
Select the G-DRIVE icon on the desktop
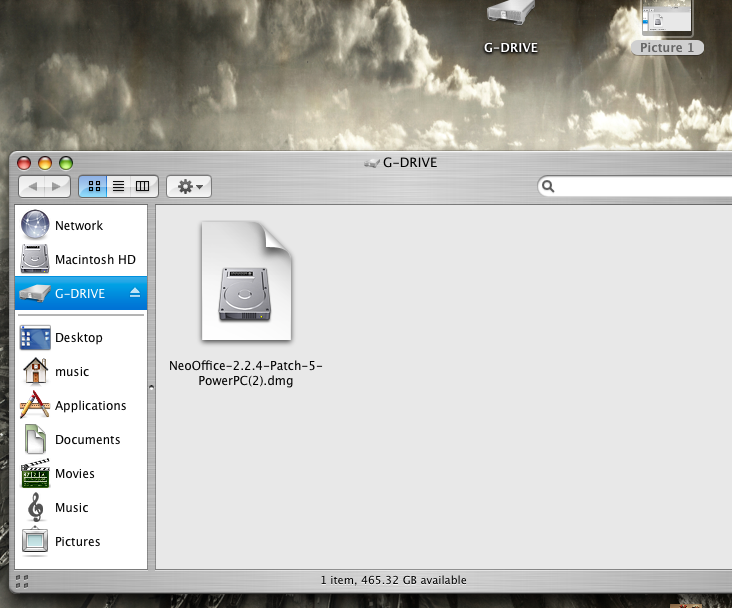coord(511,13)
